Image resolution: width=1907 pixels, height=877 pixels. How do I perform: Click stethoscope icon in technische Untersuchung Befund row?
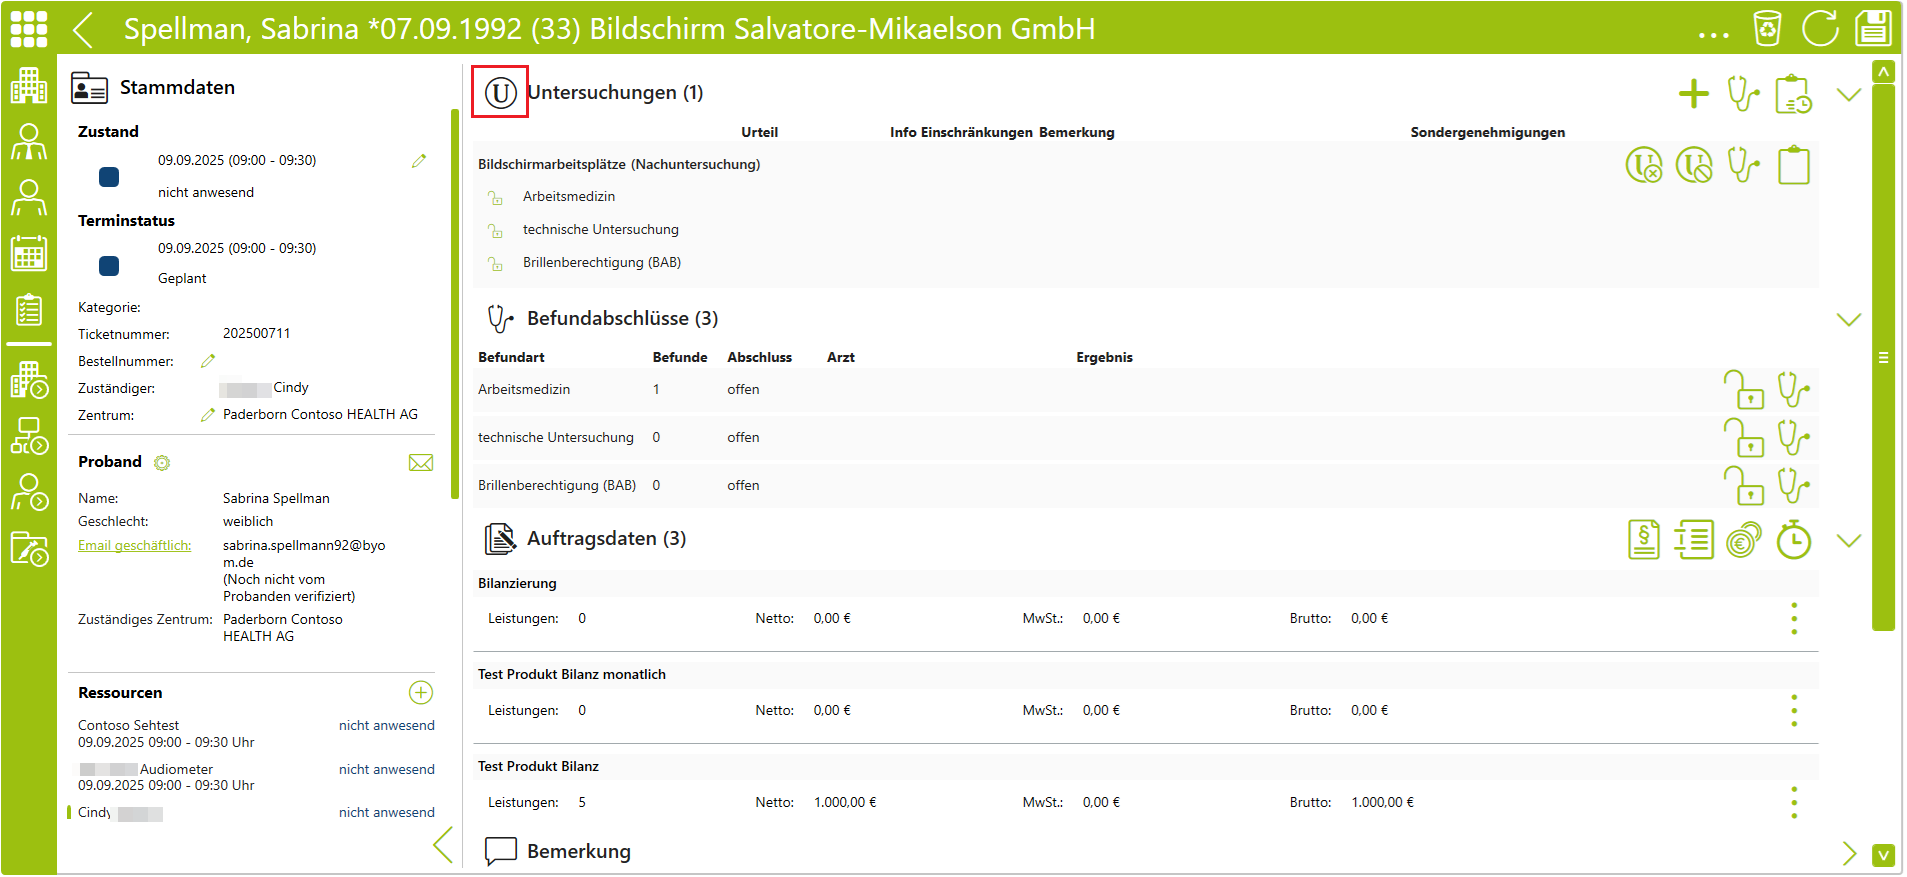pos(1793,438)
